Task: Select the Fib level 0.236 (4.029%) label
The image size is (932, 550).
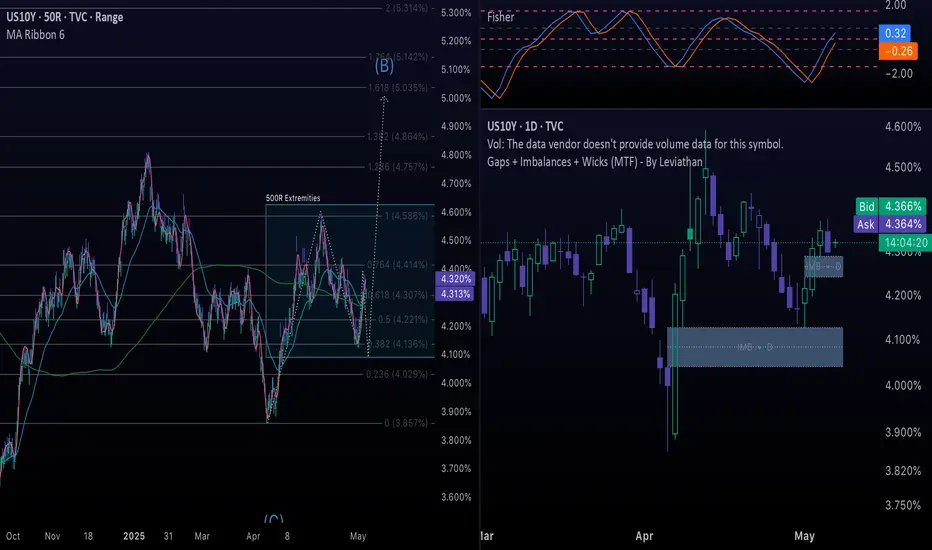Action: (396, 374)
